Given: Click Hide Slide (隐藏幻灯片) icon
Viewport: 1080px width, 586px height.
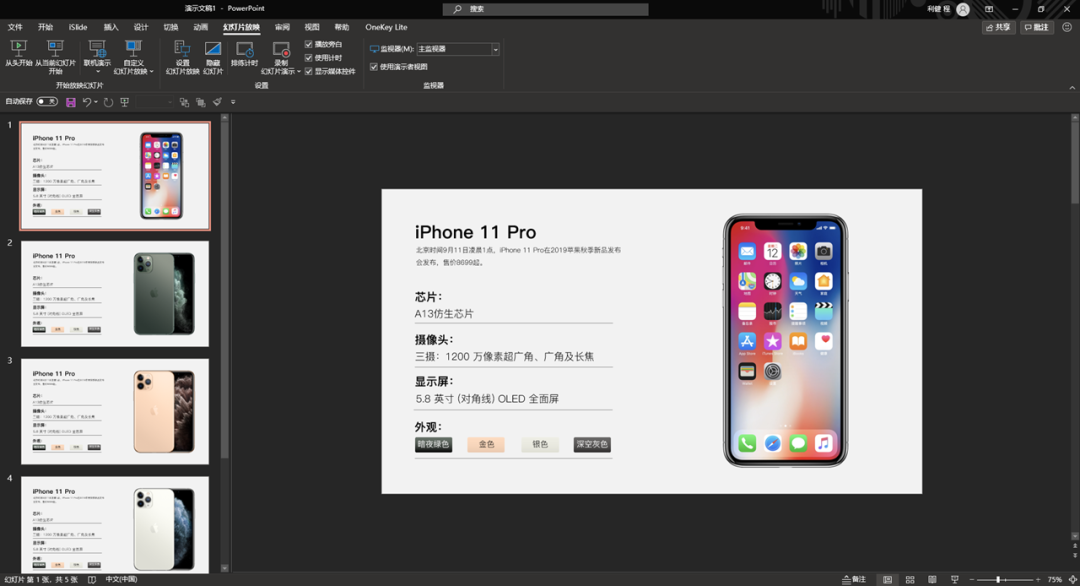Looking at the screenshot, I should pos(213,48).
